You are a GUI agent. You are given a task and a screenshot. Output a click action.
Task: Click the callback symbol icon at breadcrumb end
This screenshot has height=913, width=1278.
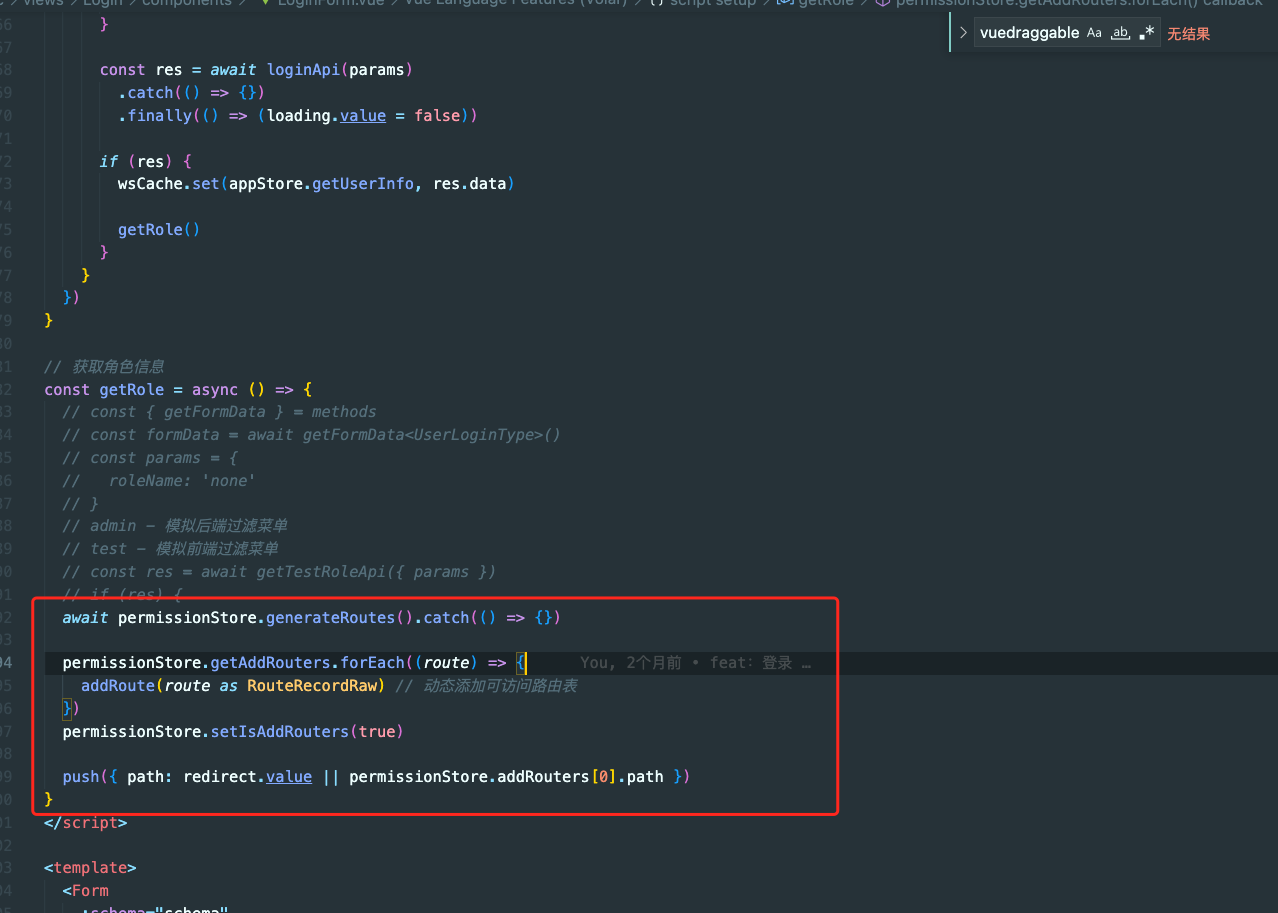click(x=884, y=3)
